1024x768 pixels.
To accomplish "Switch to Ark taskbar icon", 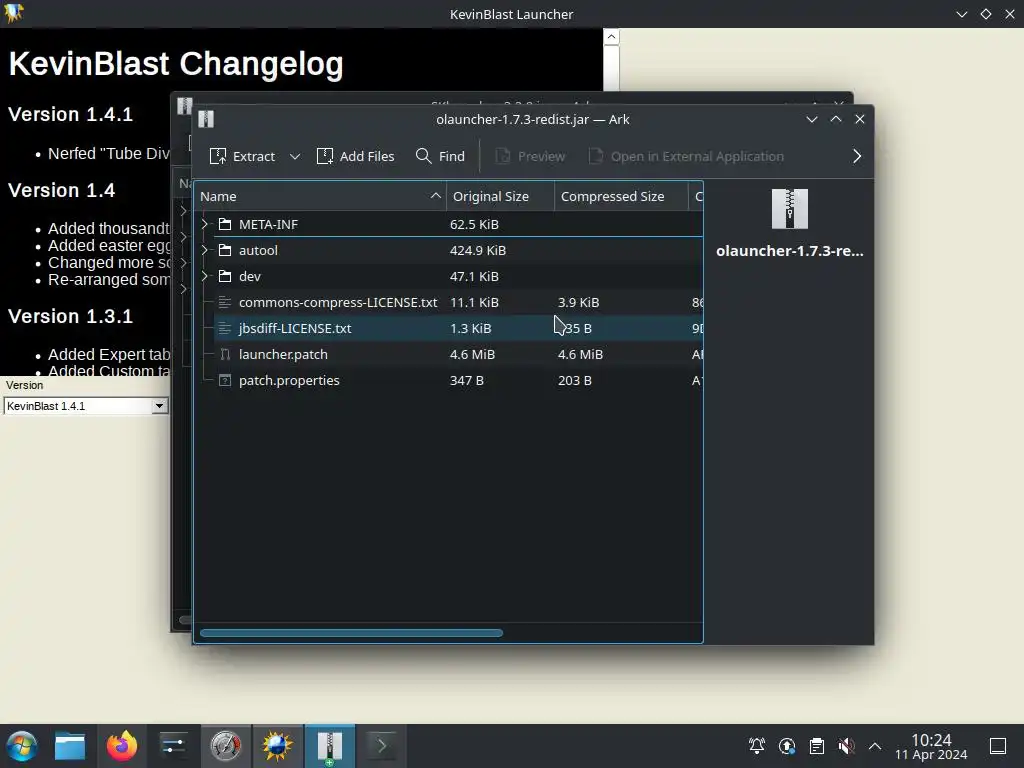I will [330, 746].
